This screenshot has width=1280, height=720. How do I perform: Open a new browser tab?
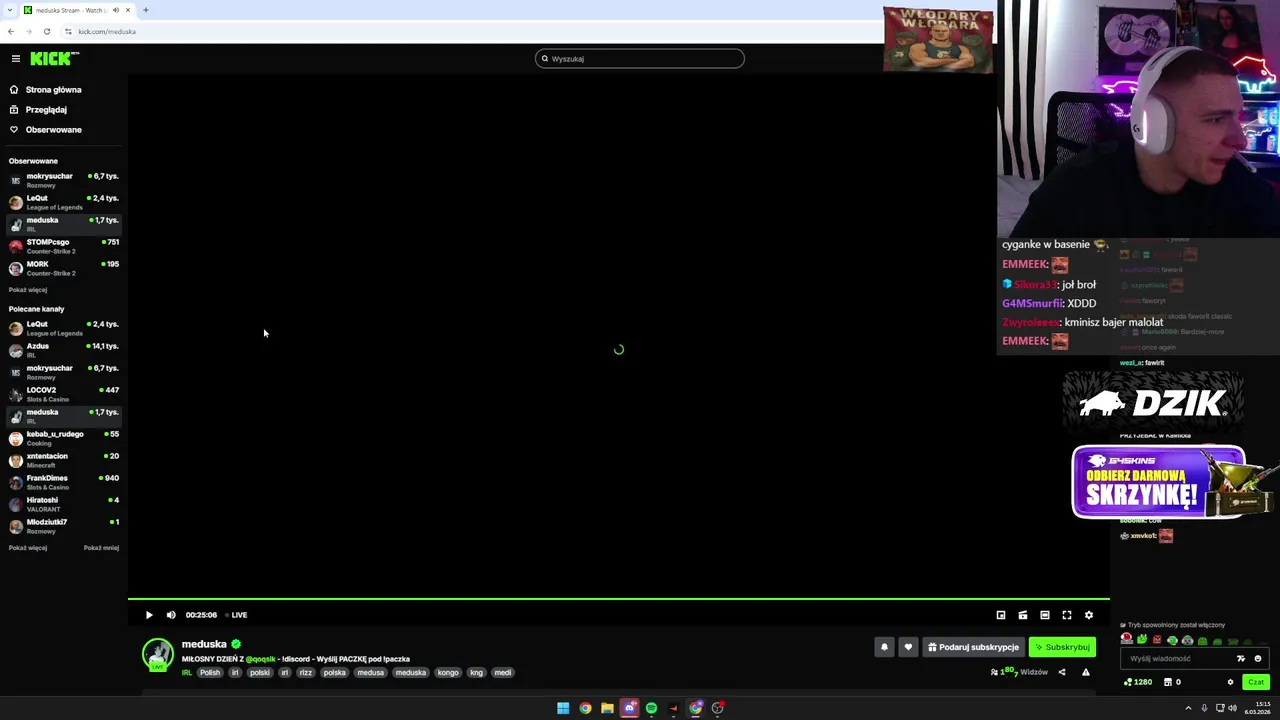point(145,10)
